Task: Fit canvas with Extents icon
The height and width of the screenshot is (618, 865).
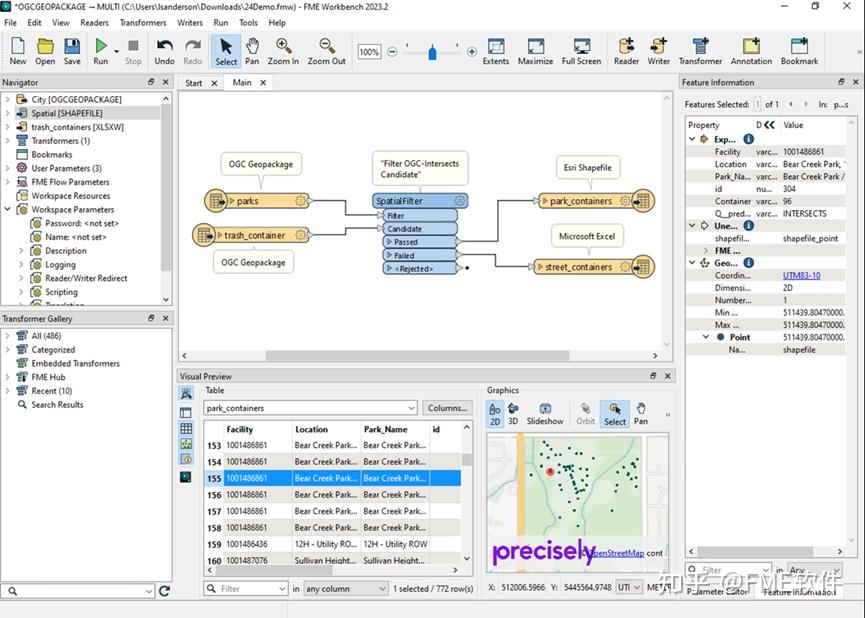Action: click(x=496, y=51)
